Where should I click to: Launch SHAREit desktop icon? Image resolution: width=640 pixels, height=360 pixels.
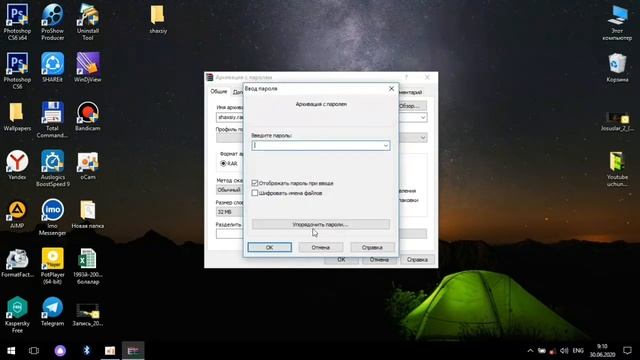pyautogui.click(x=53, y=67)
